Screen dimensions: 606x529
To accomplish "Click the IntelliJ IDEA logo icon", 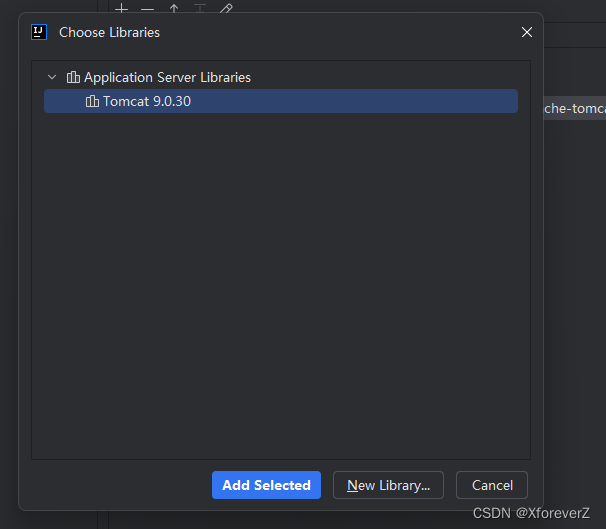I will coord(39,32).
